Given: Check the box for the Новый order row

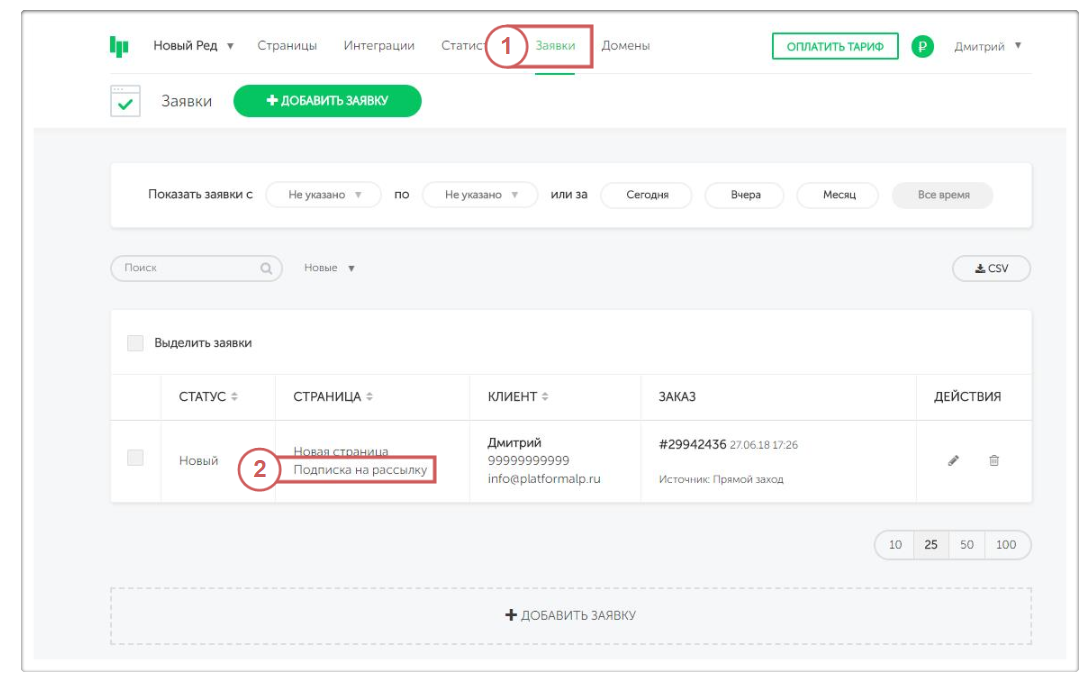Looking at the screenshot, I should click(135, 458).
